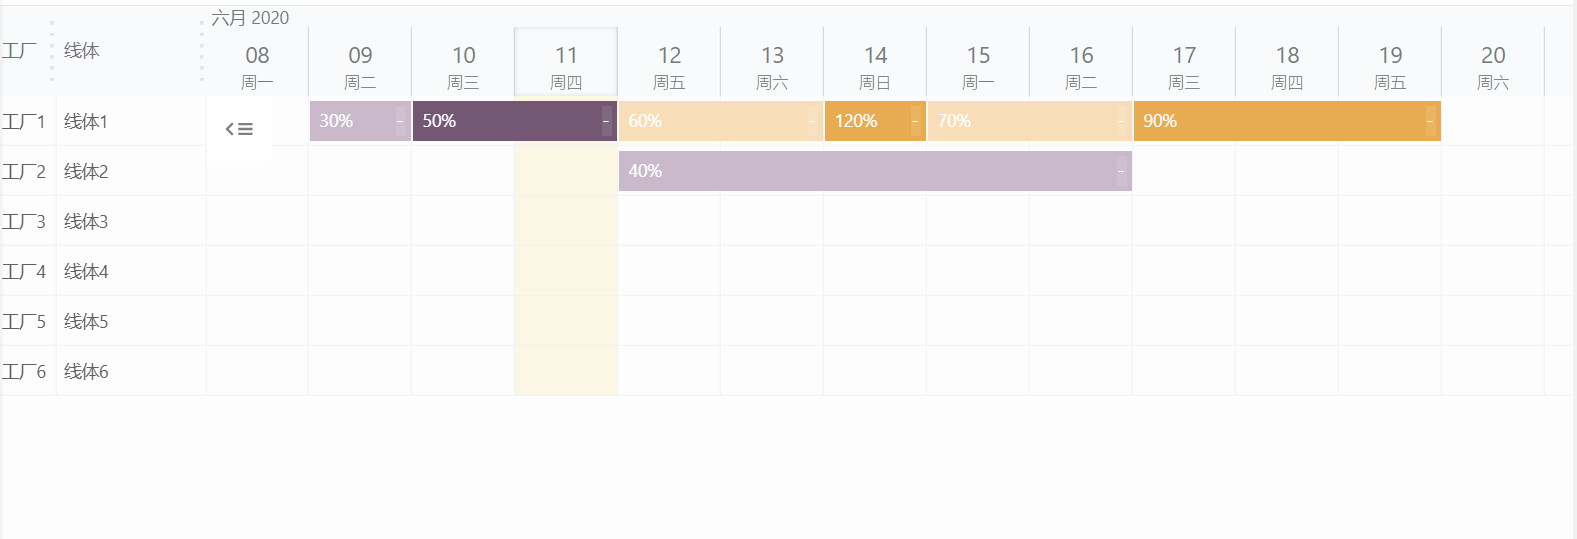Viewport: 1577px width, 539px height.
Task: Click the date 20 周六 header
Action: (x=1493, y=65)
